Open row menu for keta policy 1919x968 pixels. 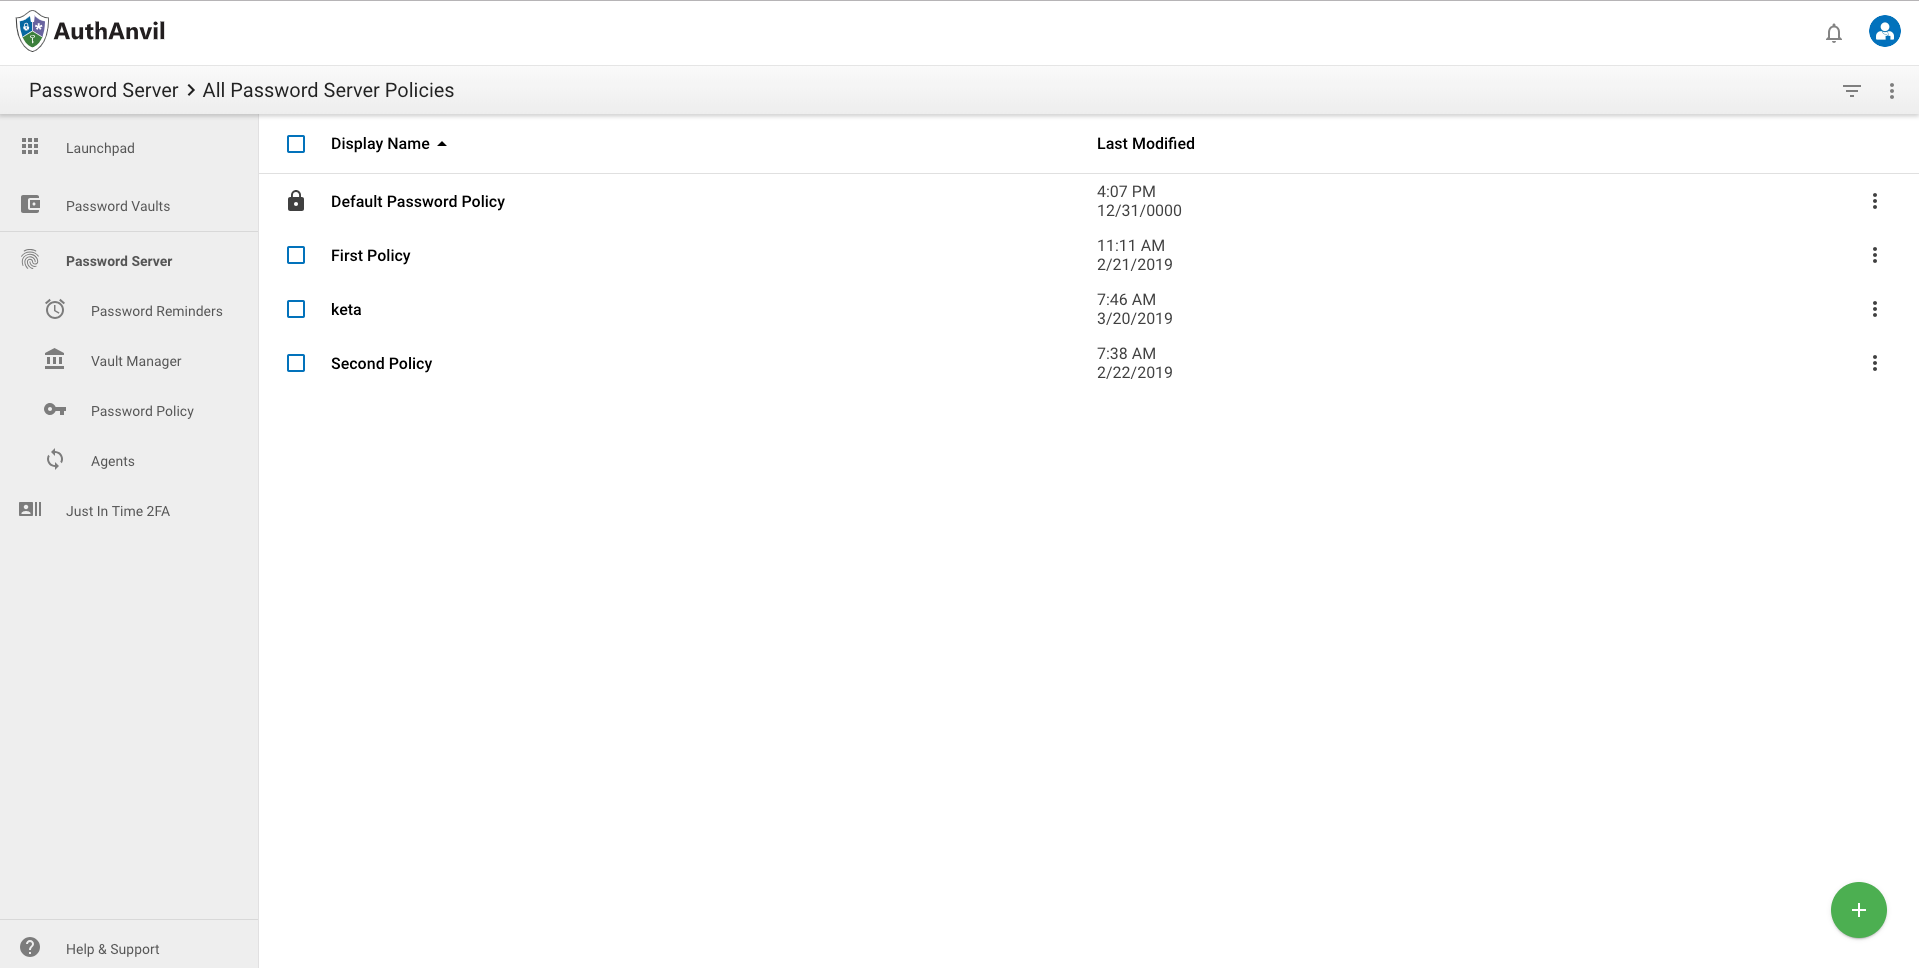(1874, 309)
